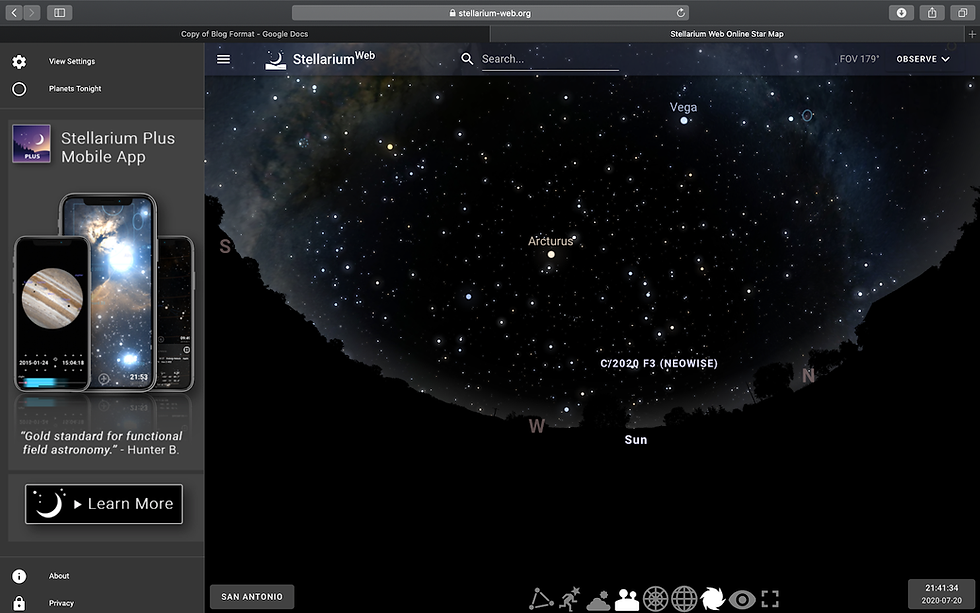Toggle constellation art figure icon
This screenshot has height=613, width=980.
[x=569, y=599]
